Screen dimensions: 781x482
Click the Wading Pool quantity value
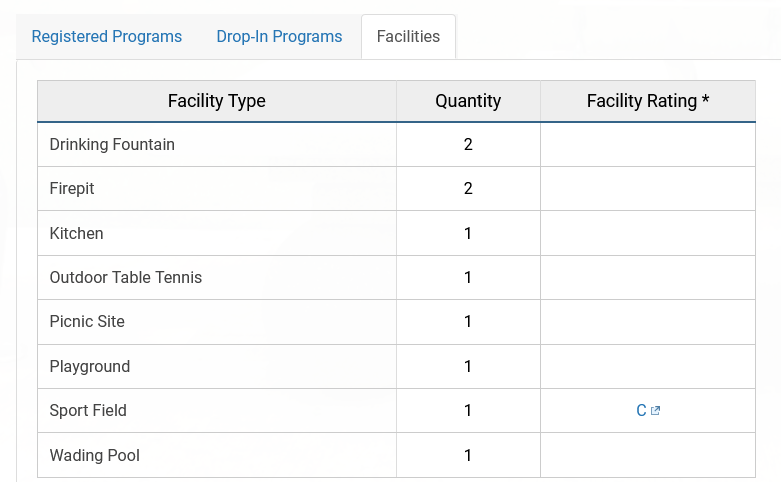468,455
